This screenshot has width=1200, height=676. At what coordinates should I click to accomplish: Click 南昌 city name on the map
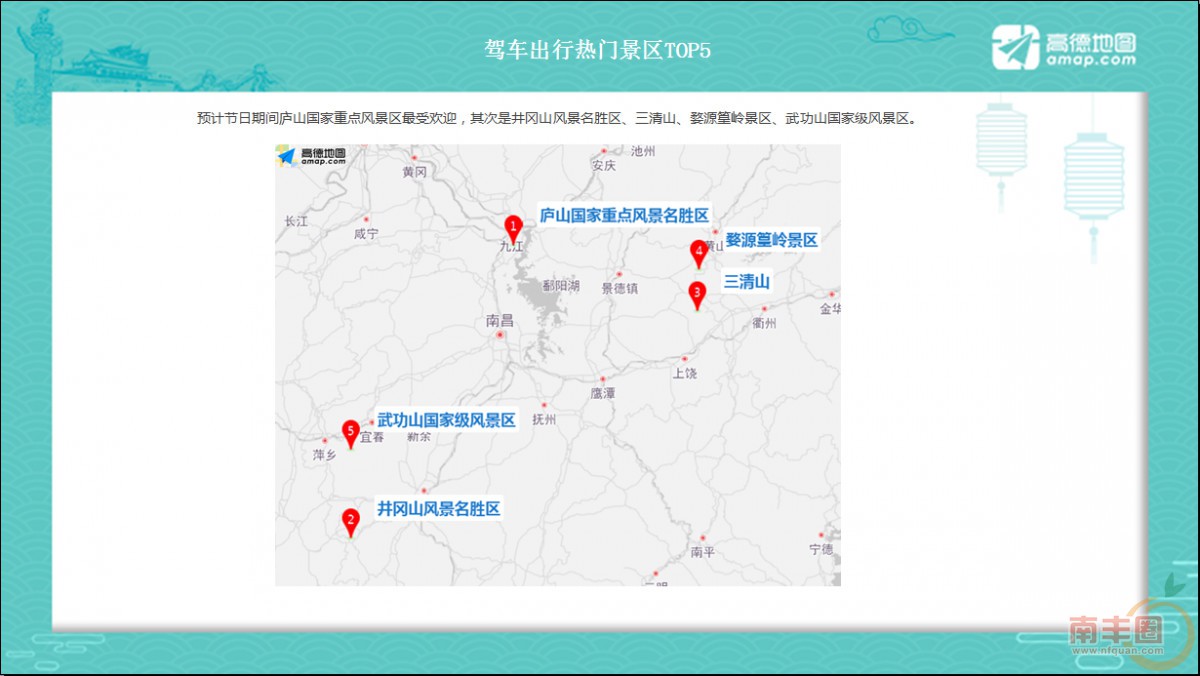click(x=499, y=321)
